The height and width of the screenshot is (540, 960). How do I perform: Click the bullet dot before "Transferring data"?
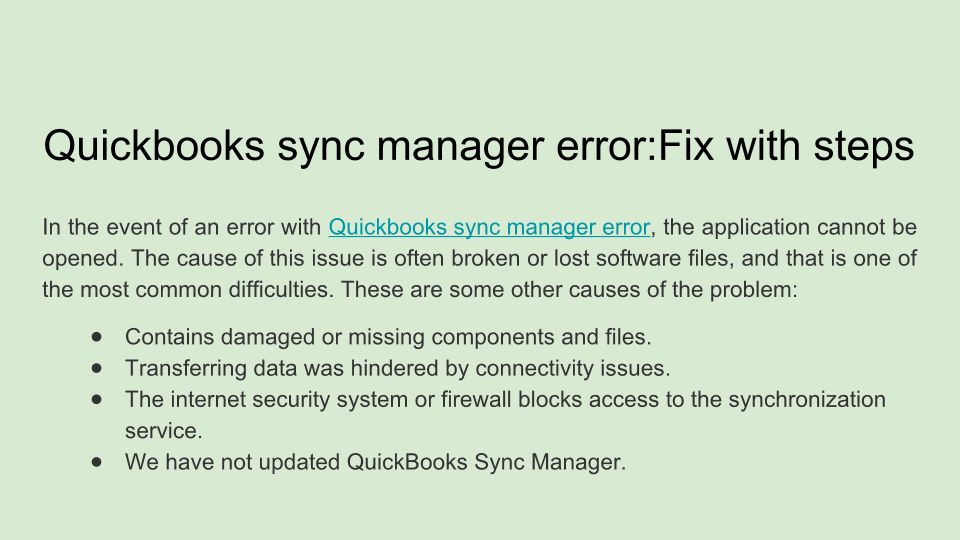[x=97, y=368]
